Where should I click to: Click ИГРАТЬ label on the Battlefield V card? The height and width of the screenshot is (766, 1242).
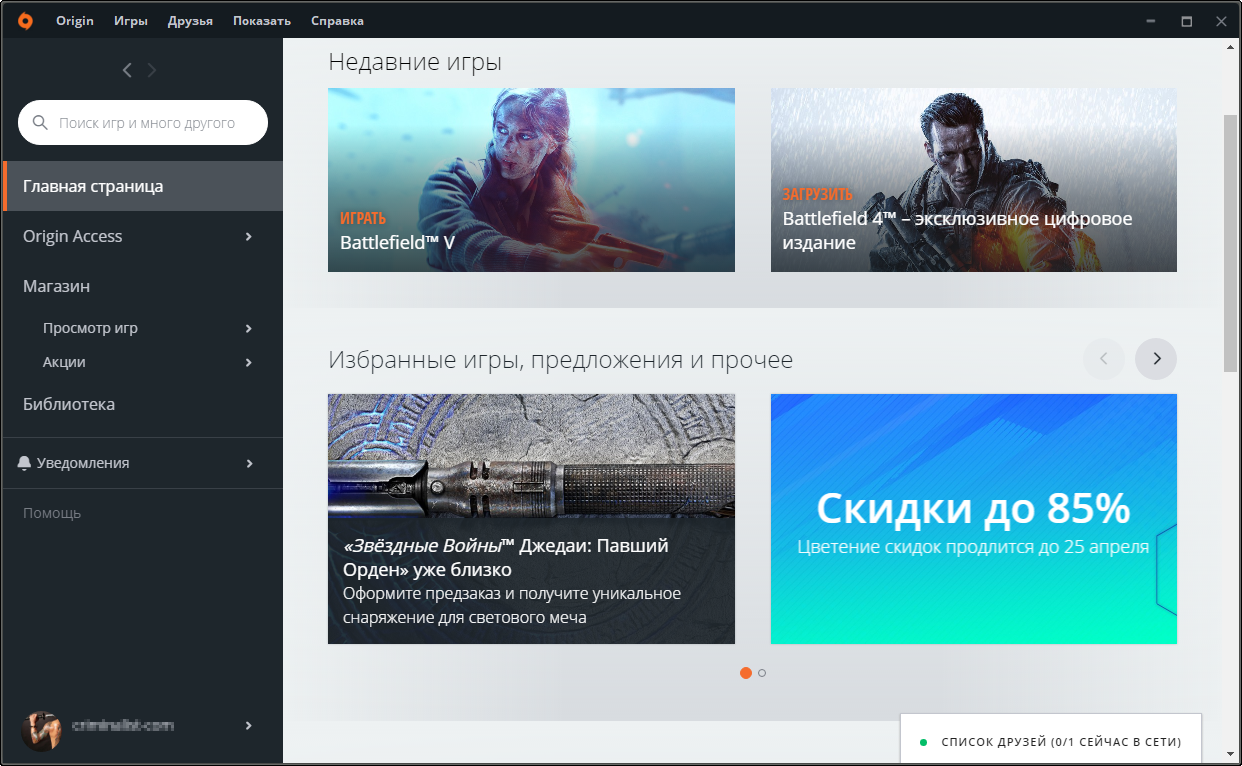point(363,218)
